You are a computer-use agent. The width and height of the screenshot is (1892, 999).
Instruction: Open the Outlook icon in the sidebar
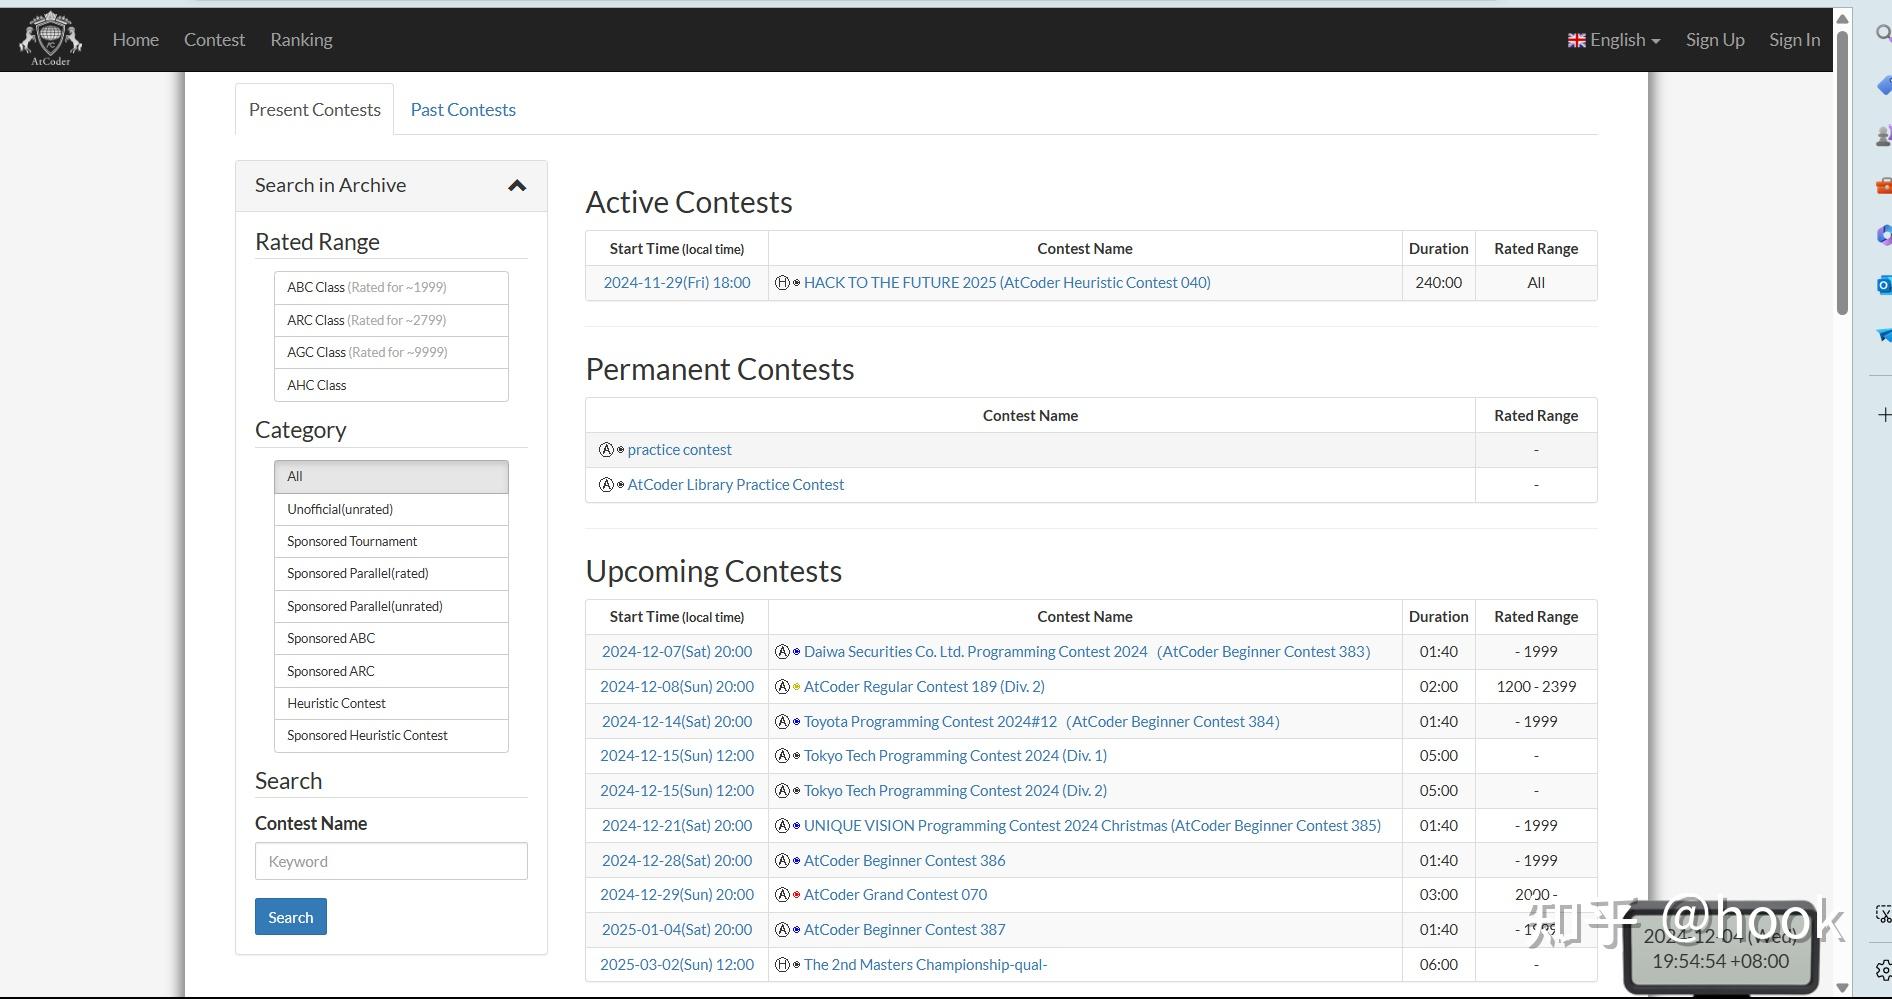[x=1883, y=285]
